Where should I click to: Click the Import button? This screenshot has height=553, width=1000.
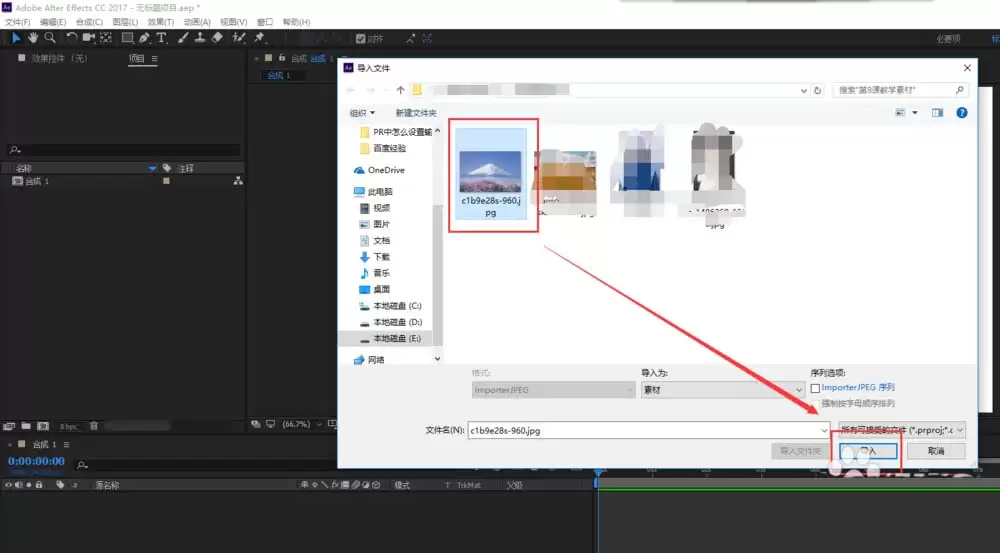pyautogui.click(x=868, y=451)
